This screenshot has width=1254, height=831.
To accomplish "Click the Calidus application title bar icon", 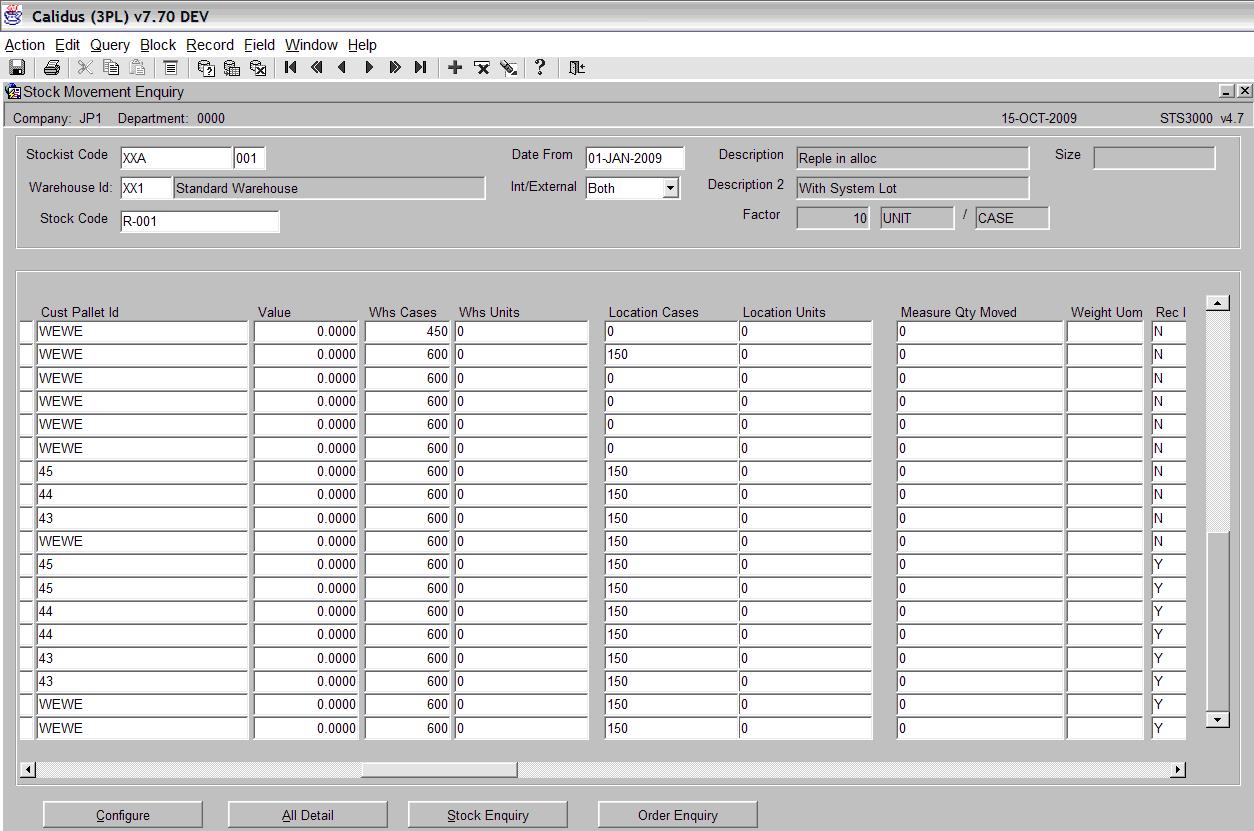I will point(14,16).
